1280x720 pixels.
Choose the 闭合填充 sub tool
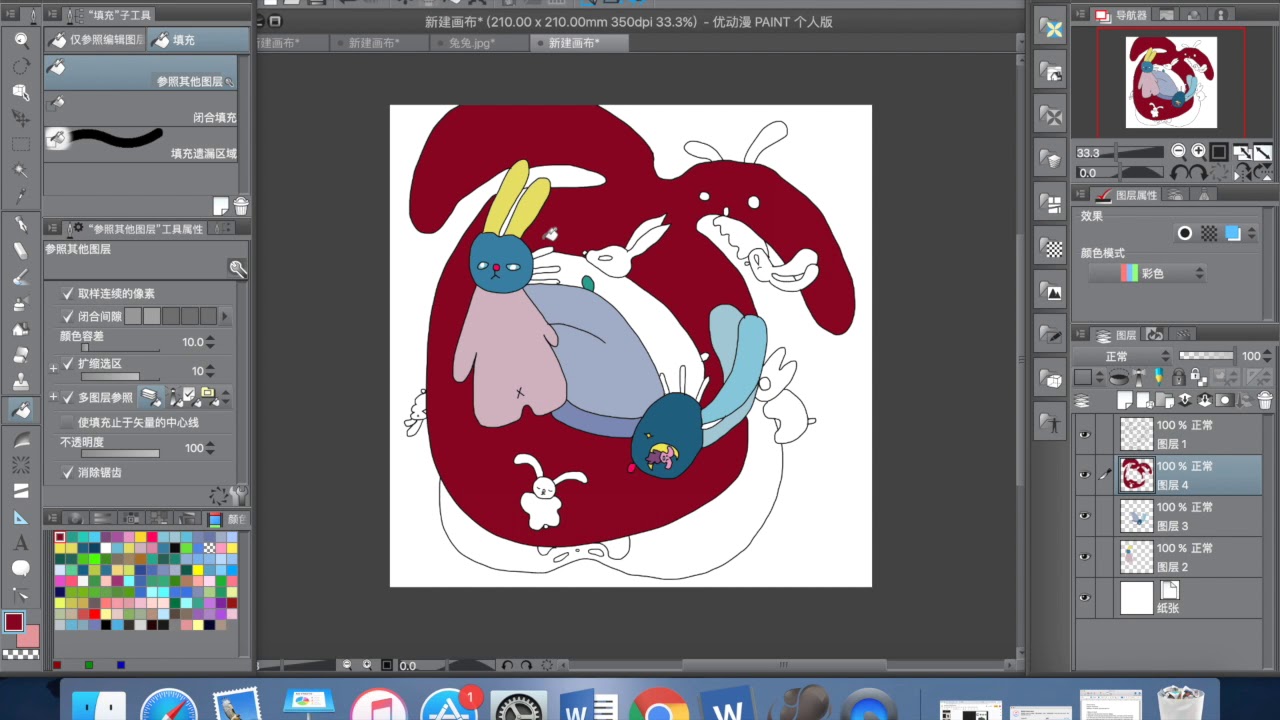(x=141, y=110)
